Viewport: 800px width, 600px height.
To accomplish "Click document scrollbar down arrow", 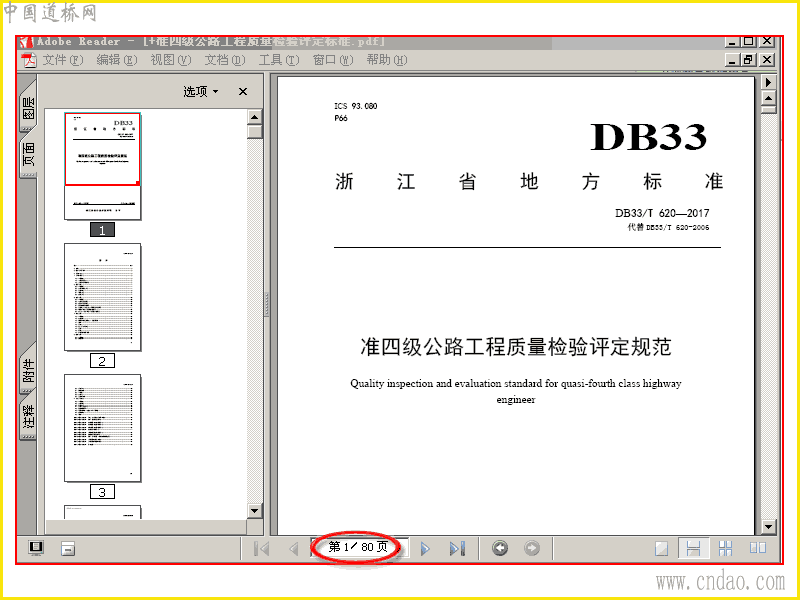I will point(768,527).
